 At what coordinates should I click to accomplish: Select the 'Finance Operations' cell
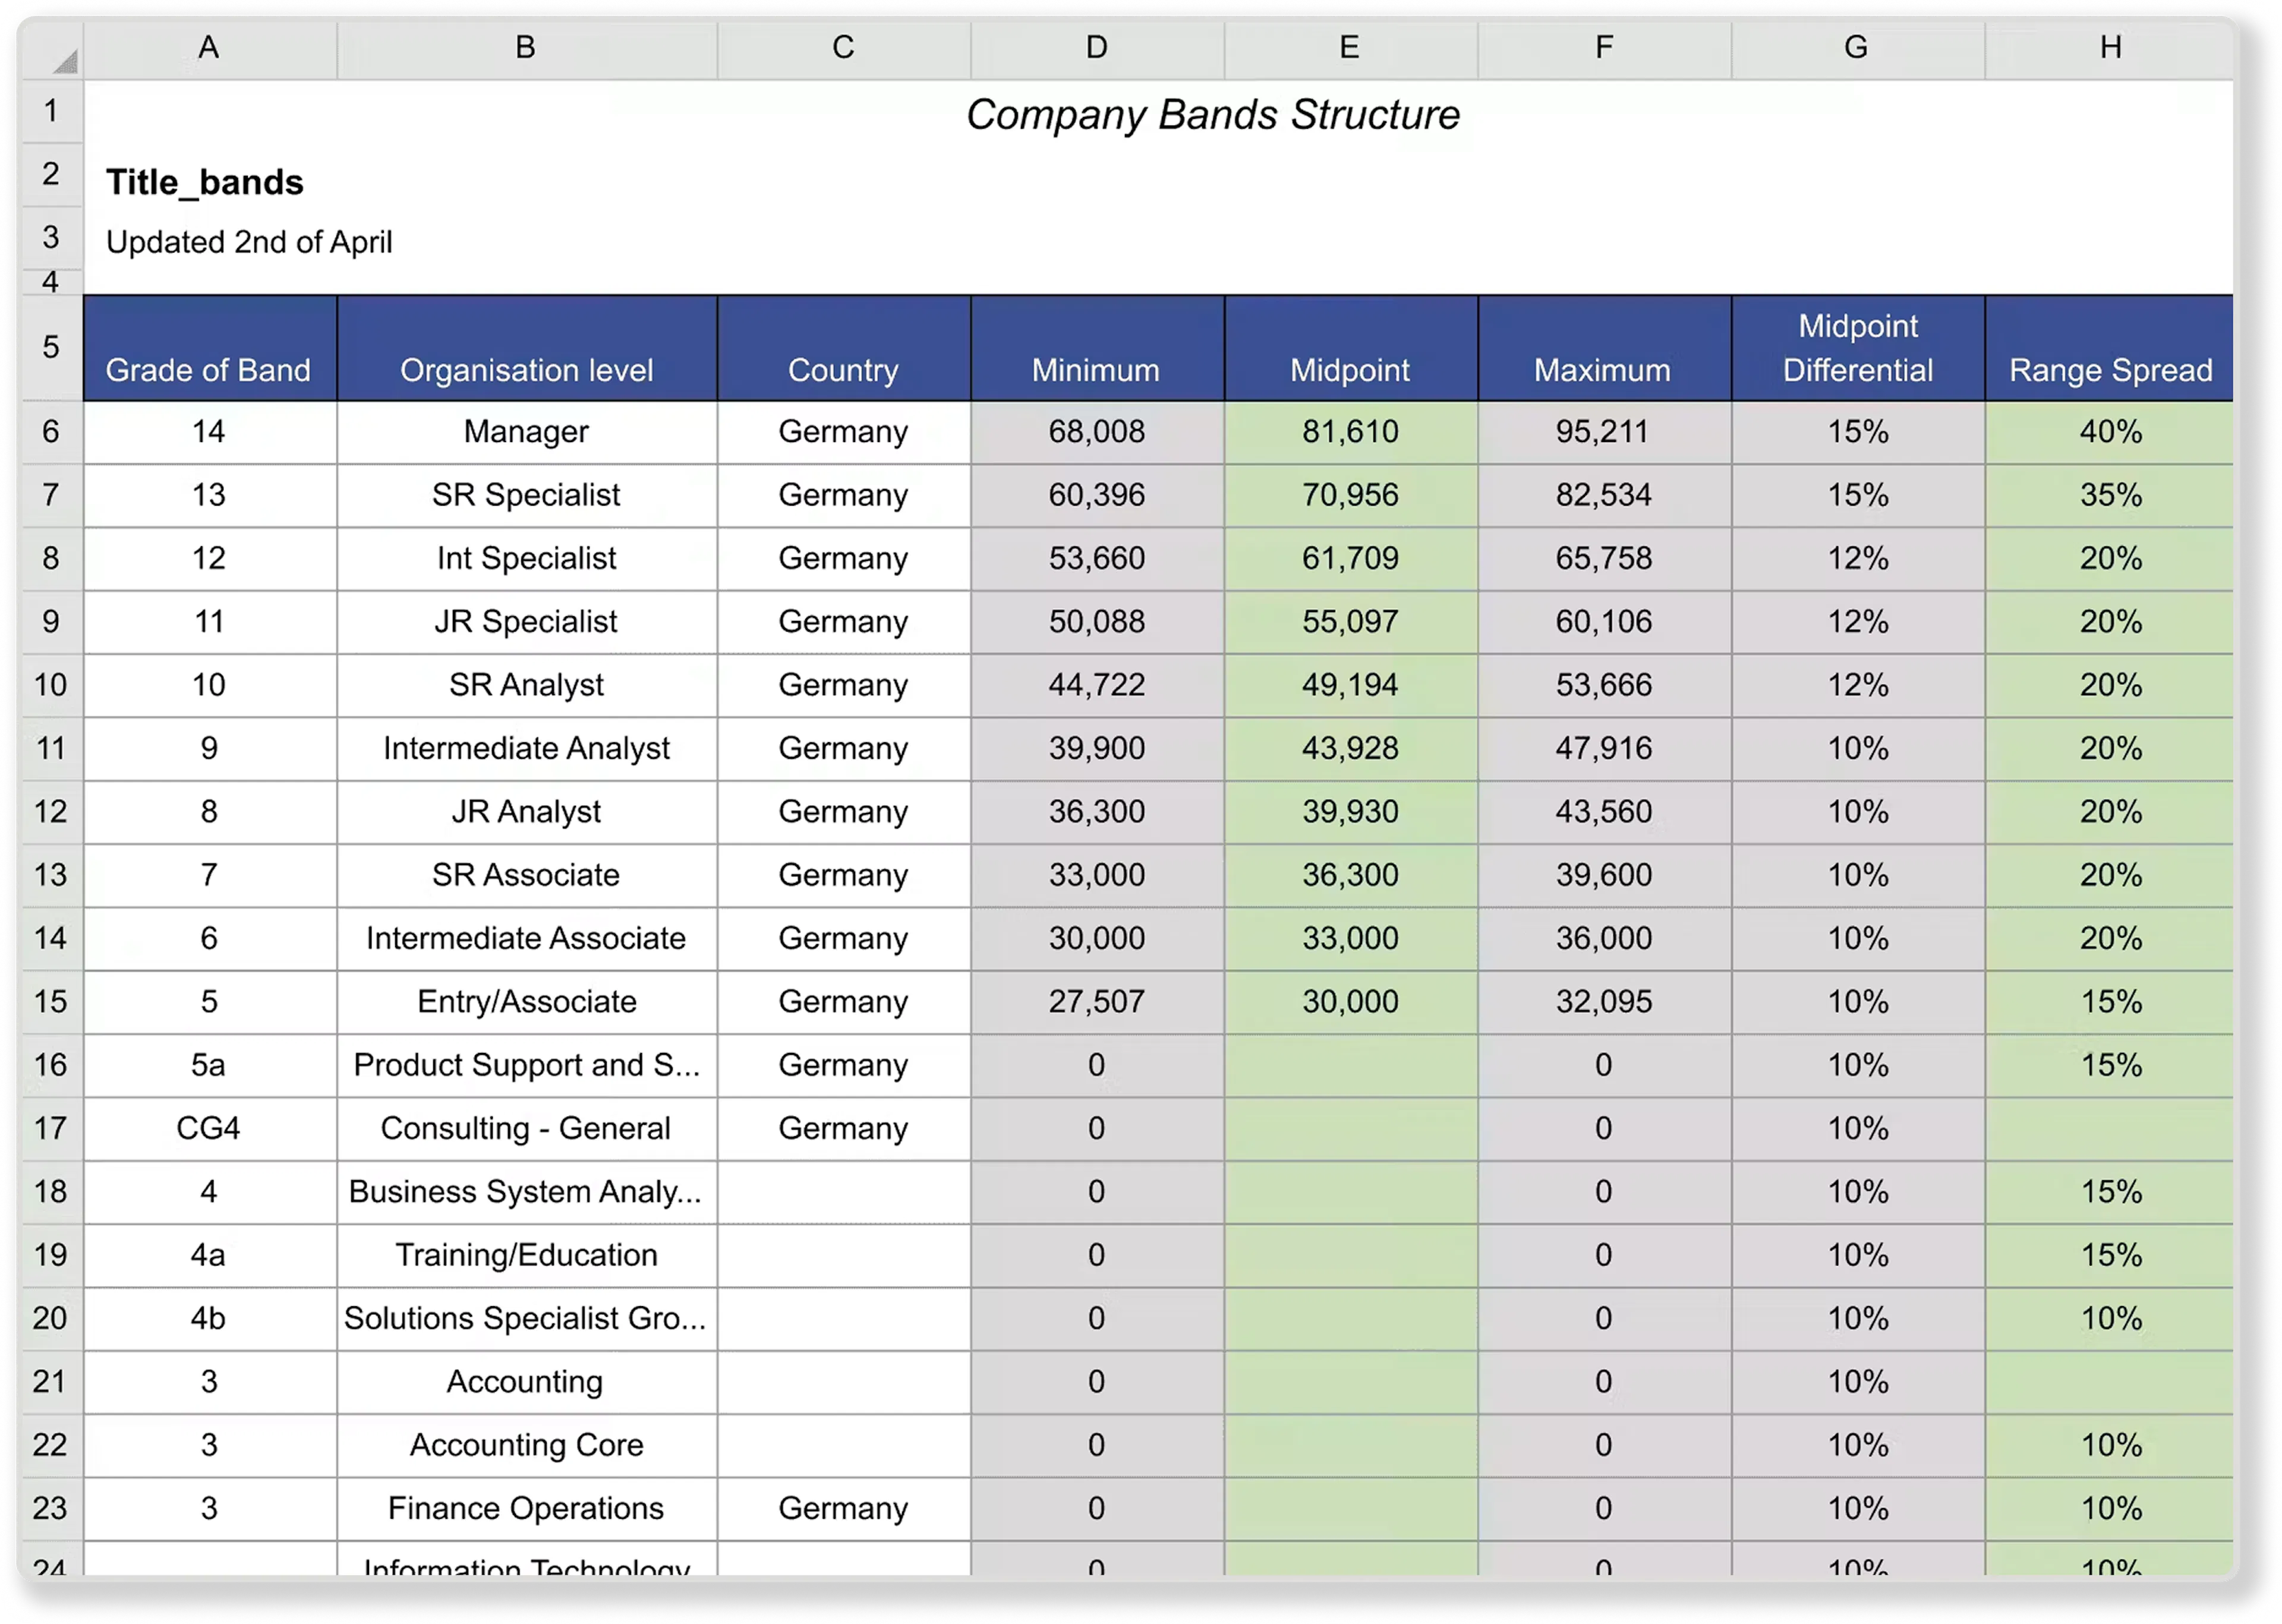(526, 1508)
